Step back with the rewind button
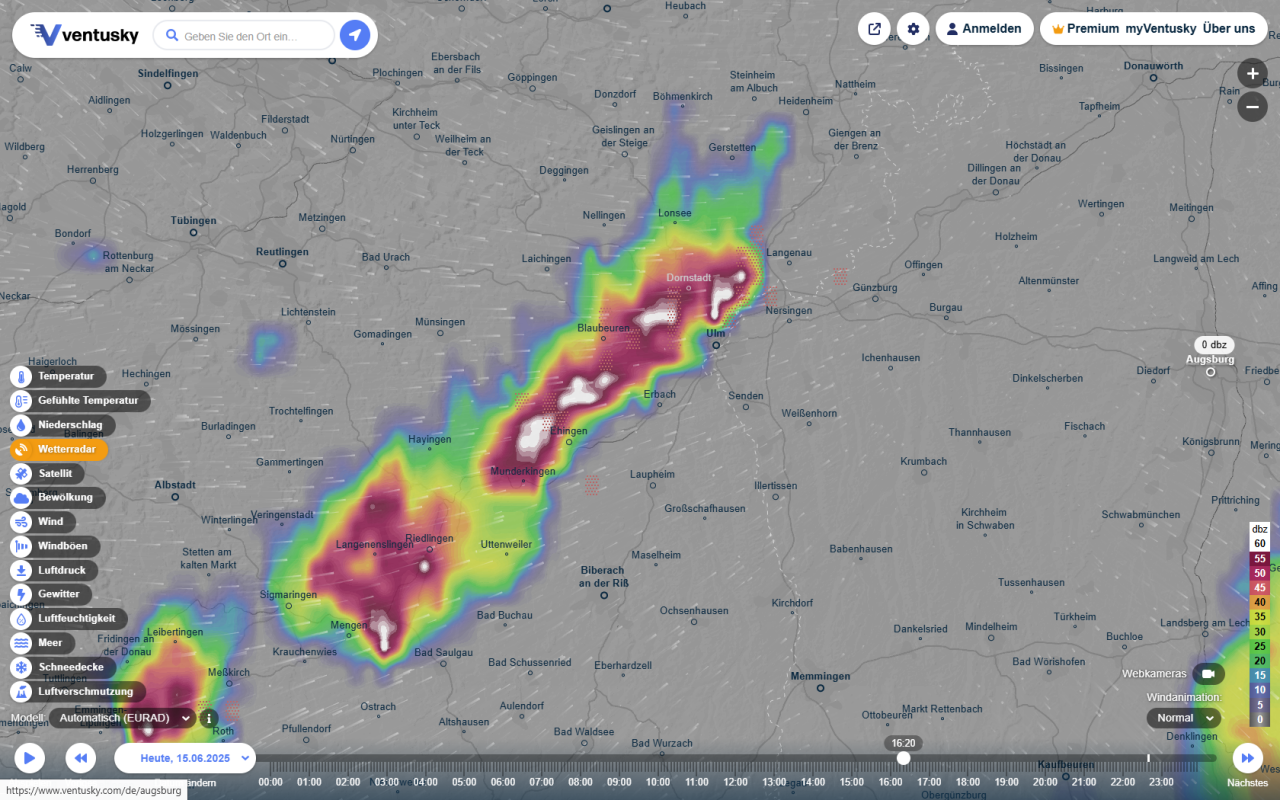The image size is (1280, 800). click(x=81, y=758)
